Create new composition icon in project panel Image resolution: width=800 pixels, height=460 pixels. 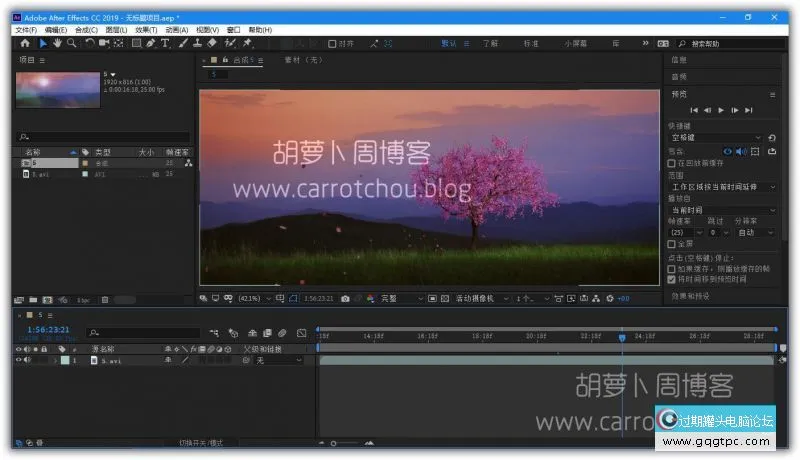[47, 300]
